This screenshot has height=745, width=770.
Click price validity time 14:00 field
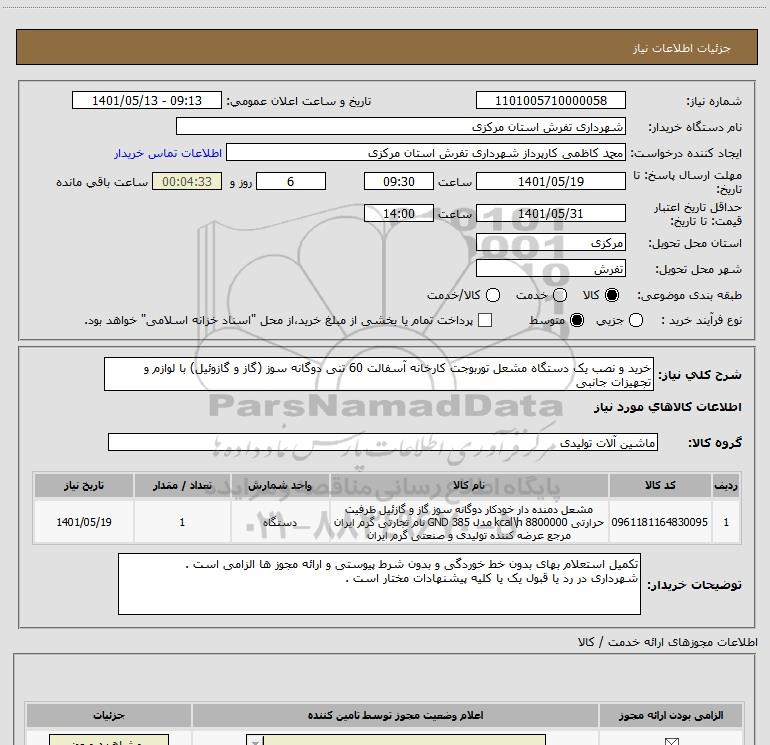point(399,213)
